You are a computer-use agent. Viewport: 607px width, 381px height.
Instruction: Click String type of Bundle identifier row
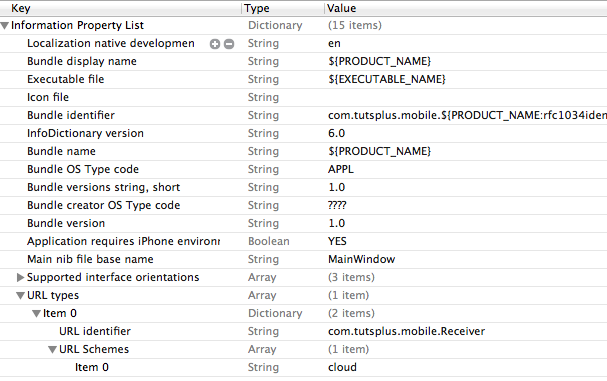(x=263, y=115)
